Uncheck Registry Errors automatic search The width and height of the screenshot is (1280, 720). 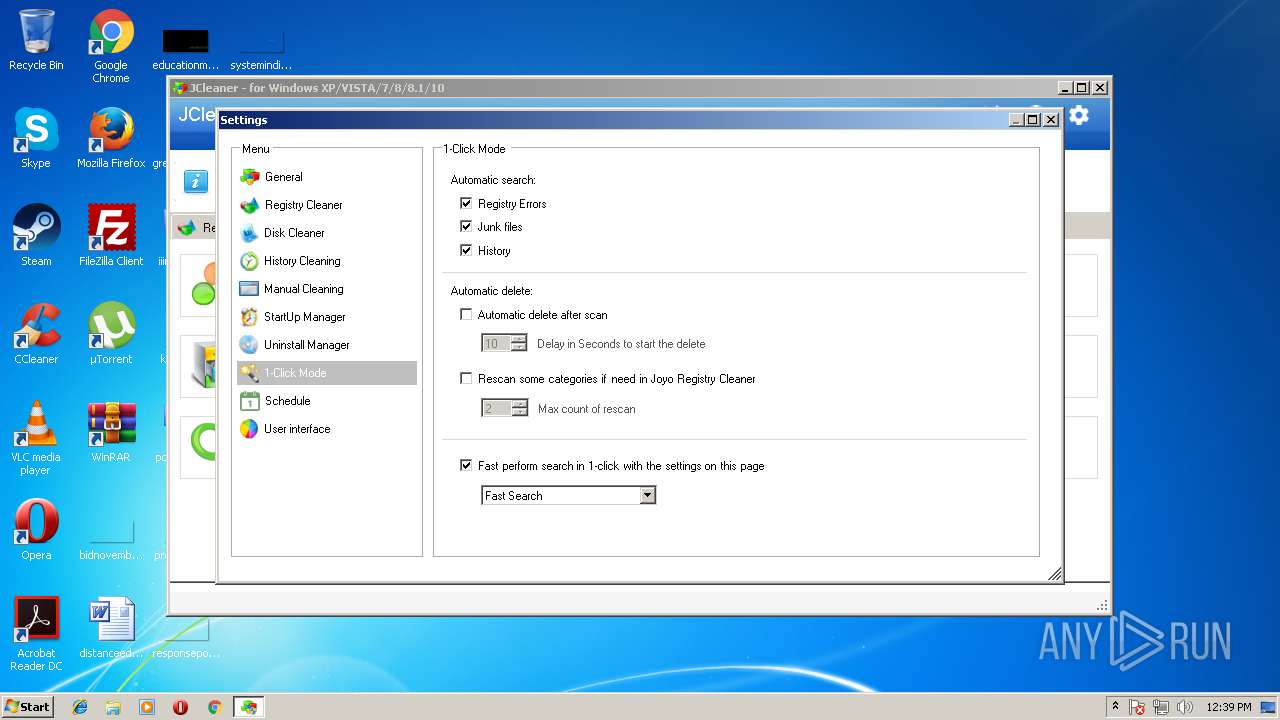[466, 203]
